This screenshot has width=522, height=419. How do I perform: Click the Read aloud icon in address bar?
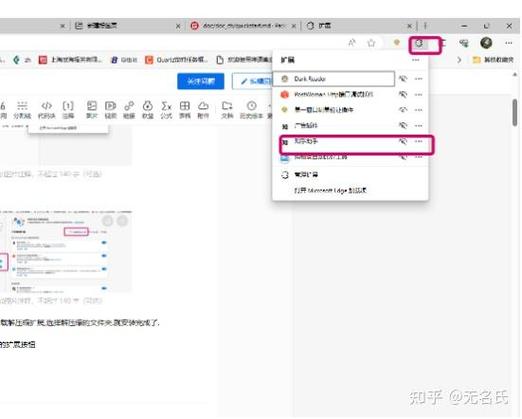pos(352,43)
